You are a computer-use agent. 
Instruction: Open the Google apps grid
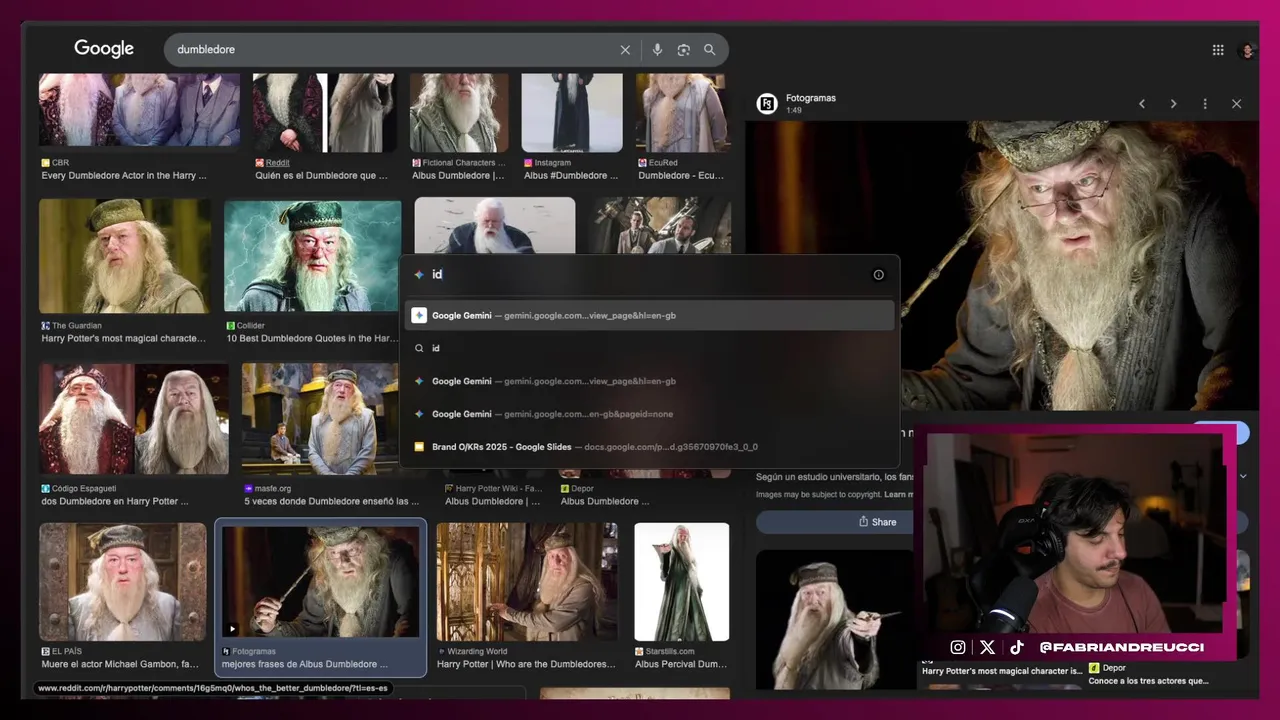(1218, 50)
